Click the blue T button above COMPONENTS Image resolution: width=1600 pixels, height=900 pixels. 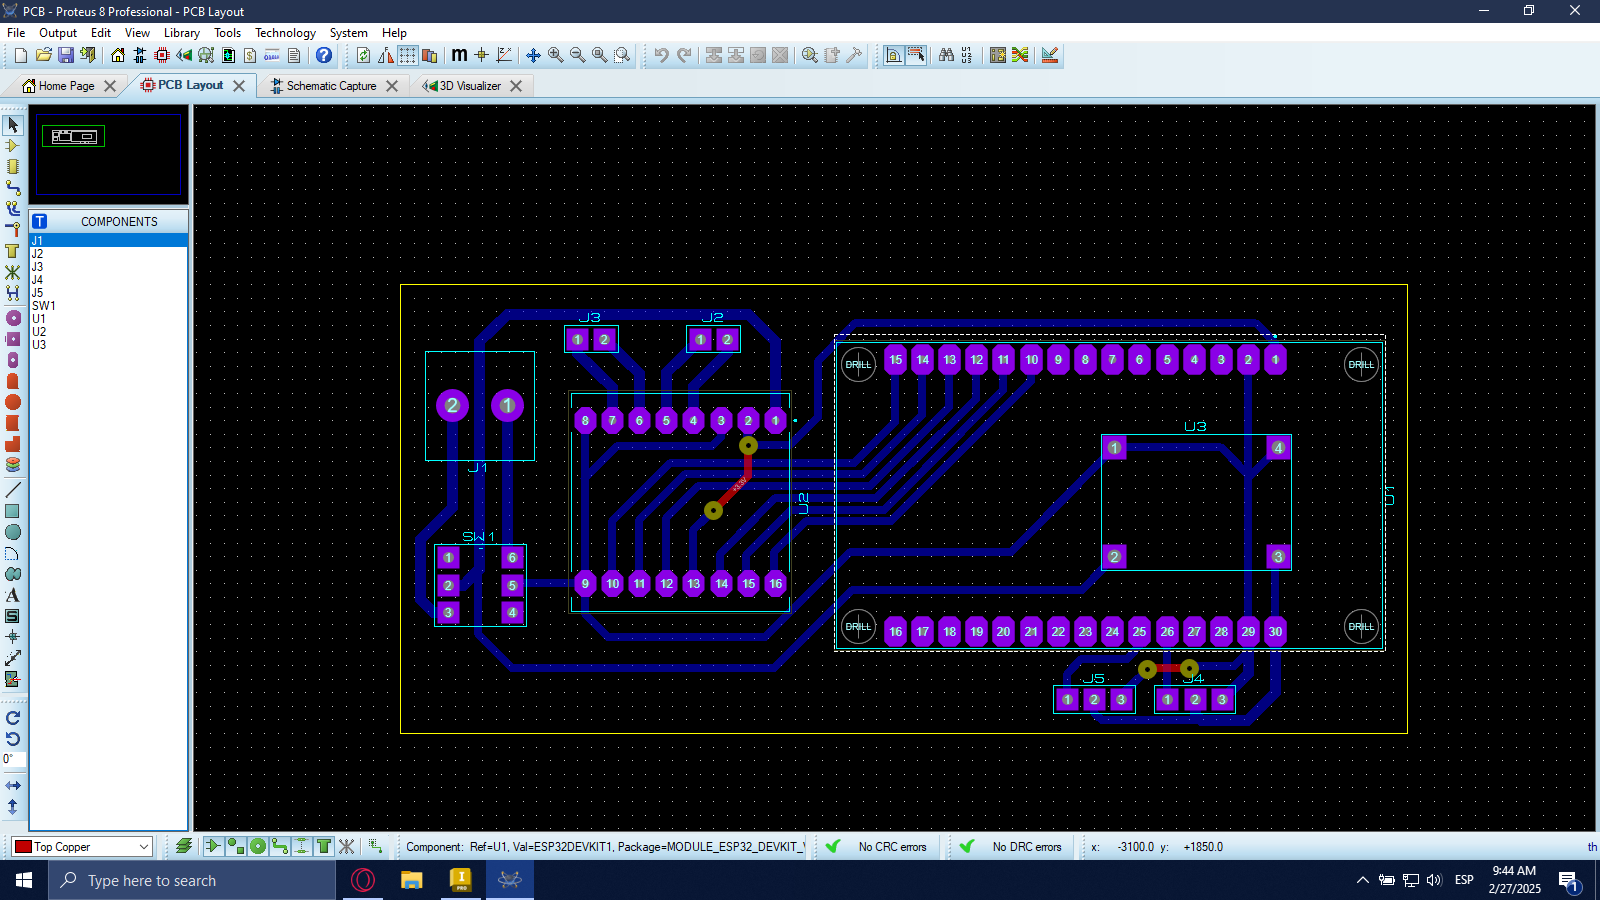pyautogui.click(x=40, y=221)
